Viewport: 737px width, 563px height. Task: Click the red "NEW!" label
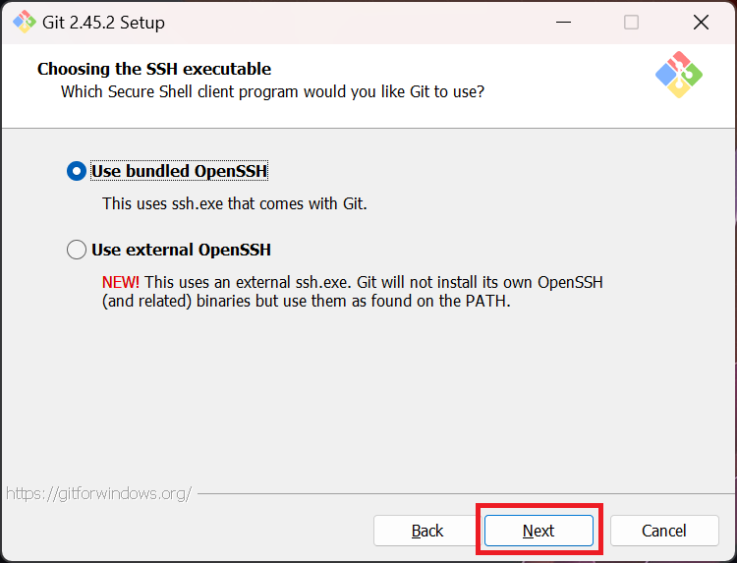(120, 282)
